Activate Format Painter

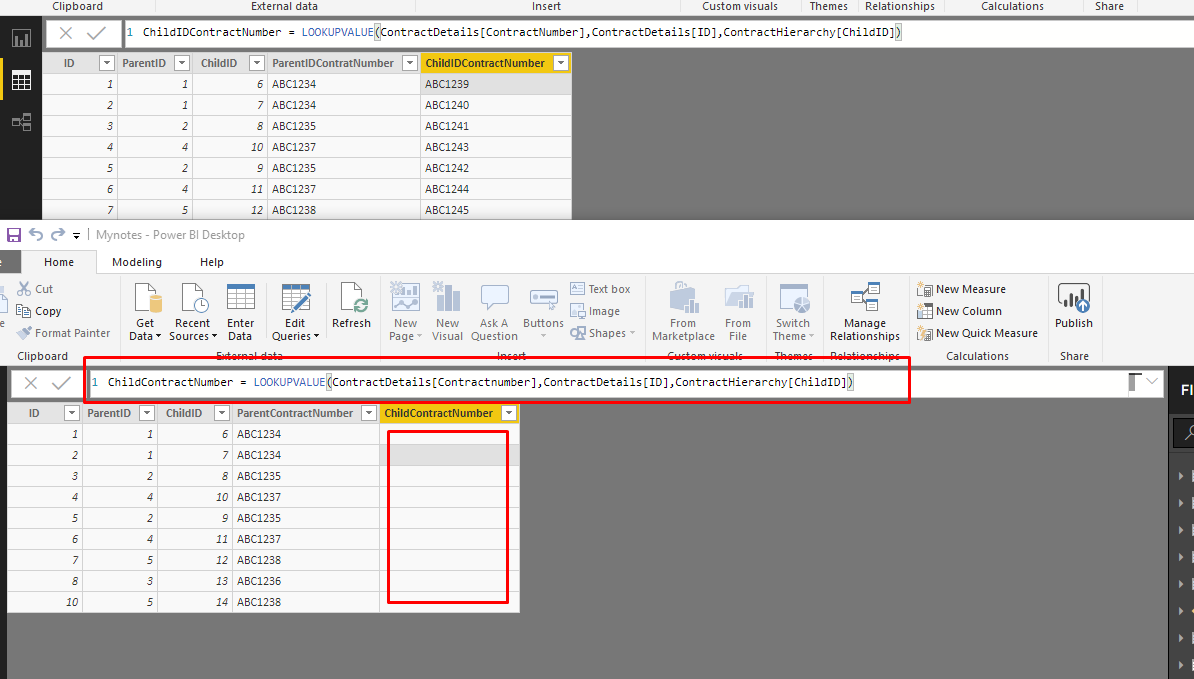tap(63, 333)
